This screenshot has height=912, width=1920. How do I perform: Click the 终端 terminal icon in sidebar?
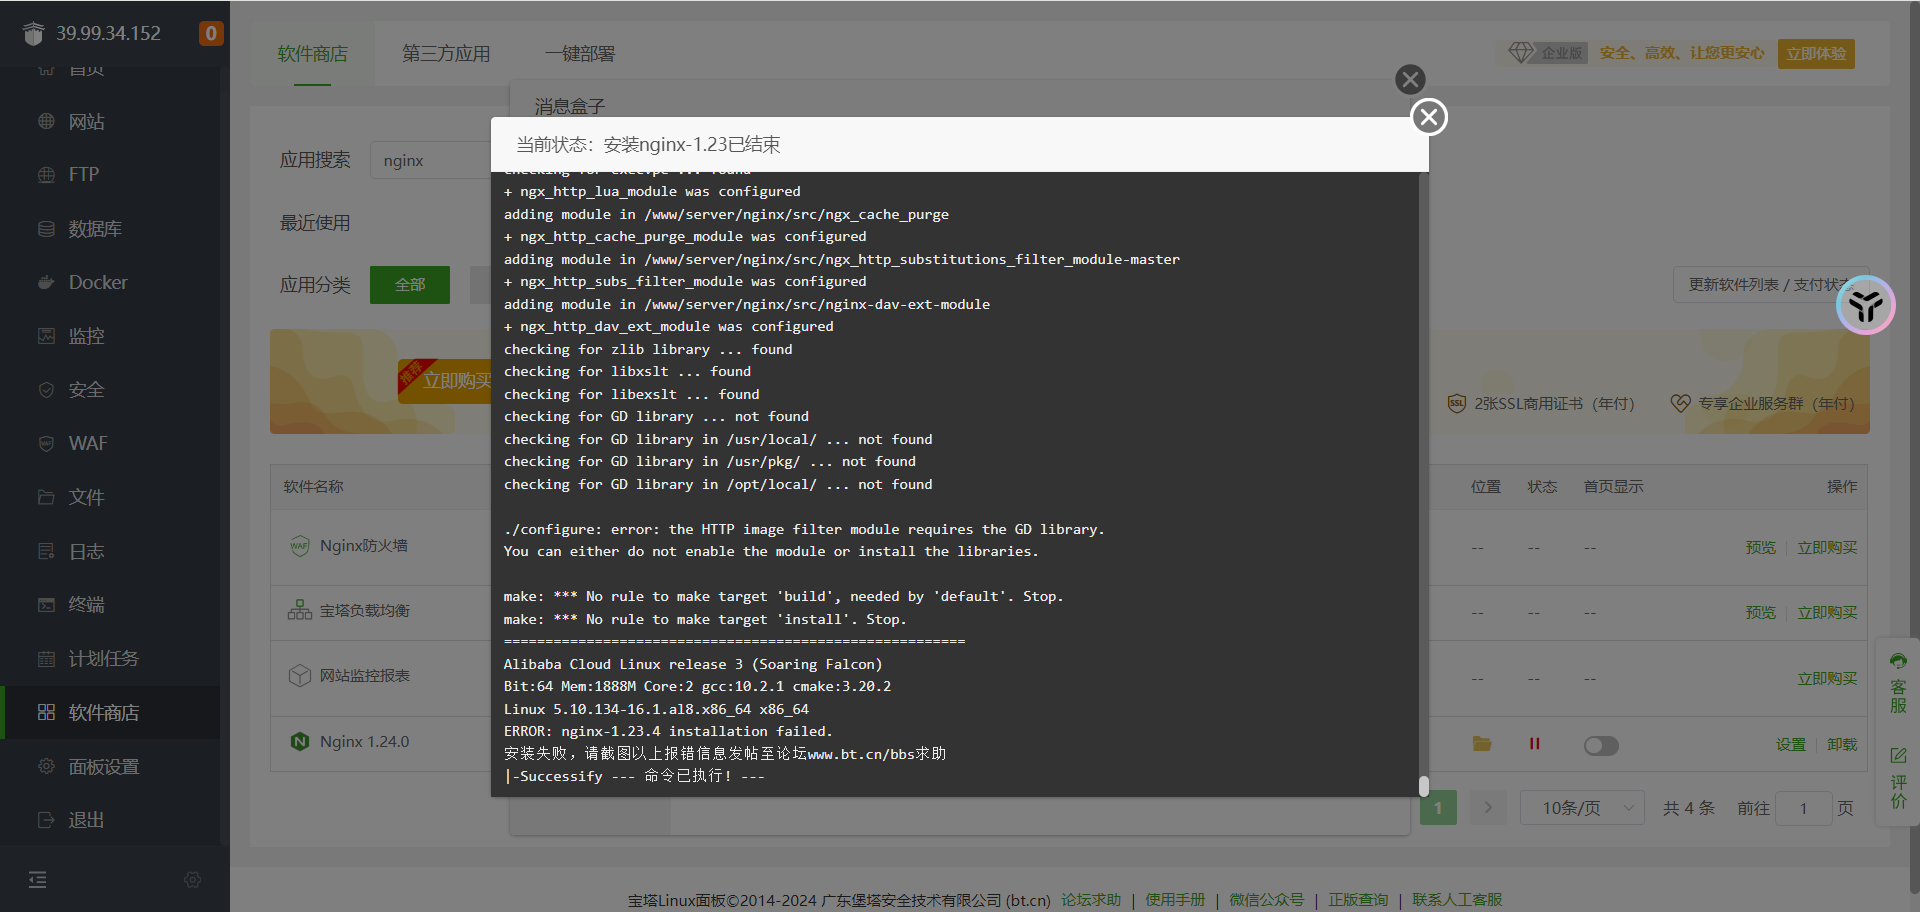tap(46, 604)
